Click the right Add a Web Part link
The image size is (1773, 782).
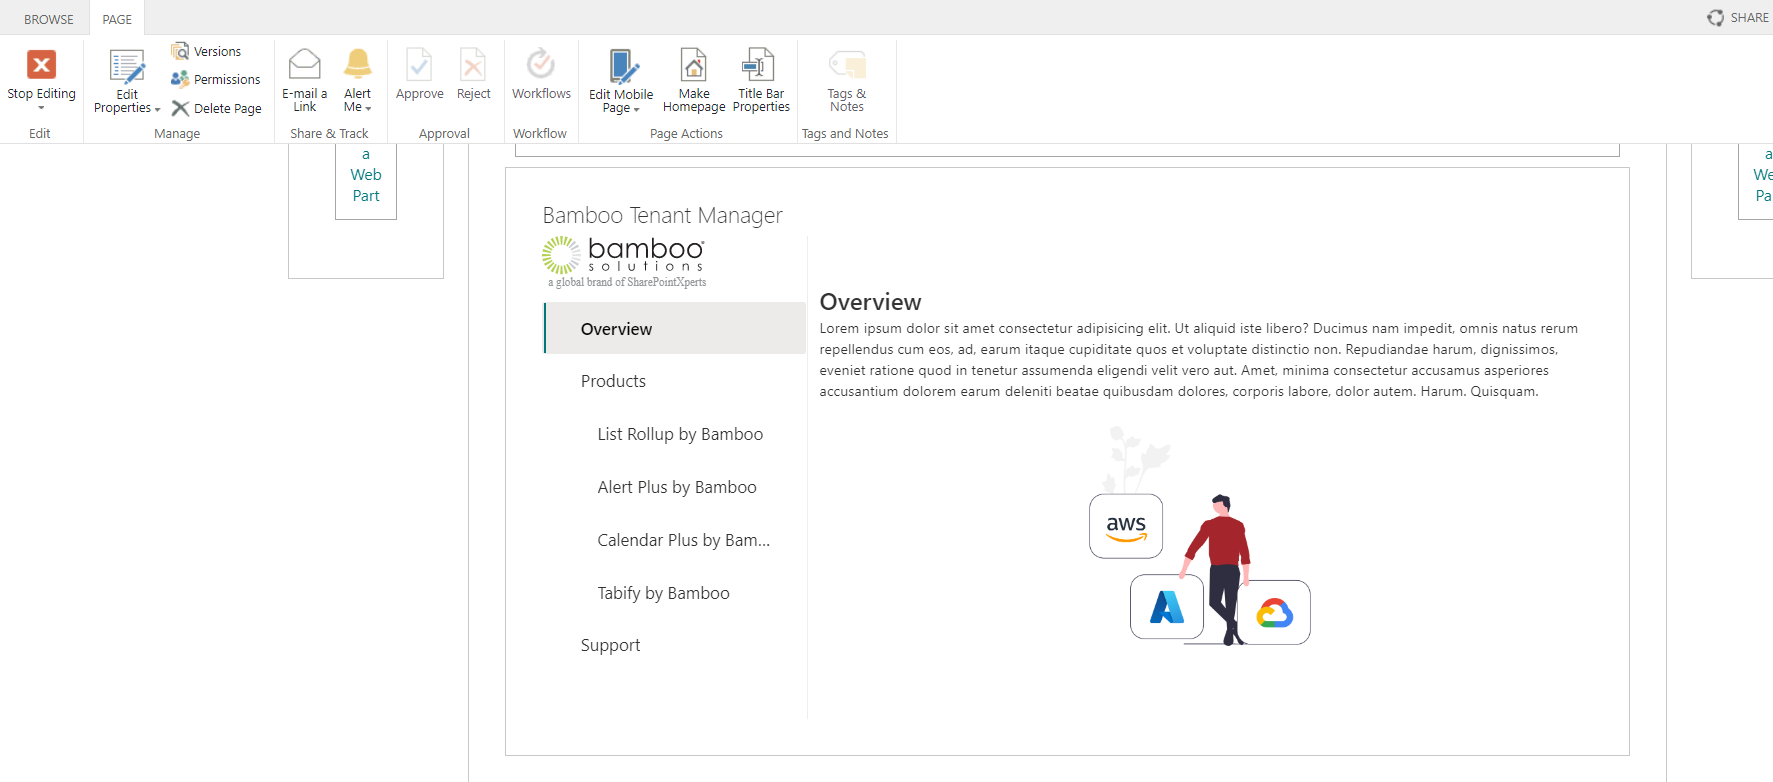pos(1762,175)
